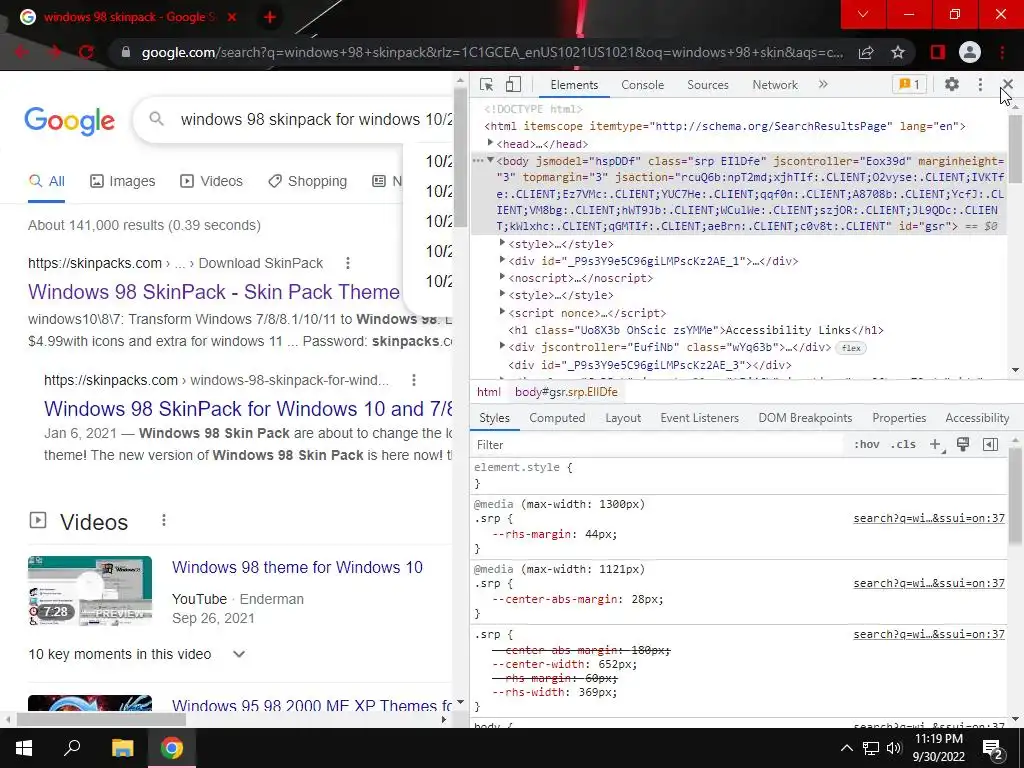Click the Google search box text

coord(316,120)
